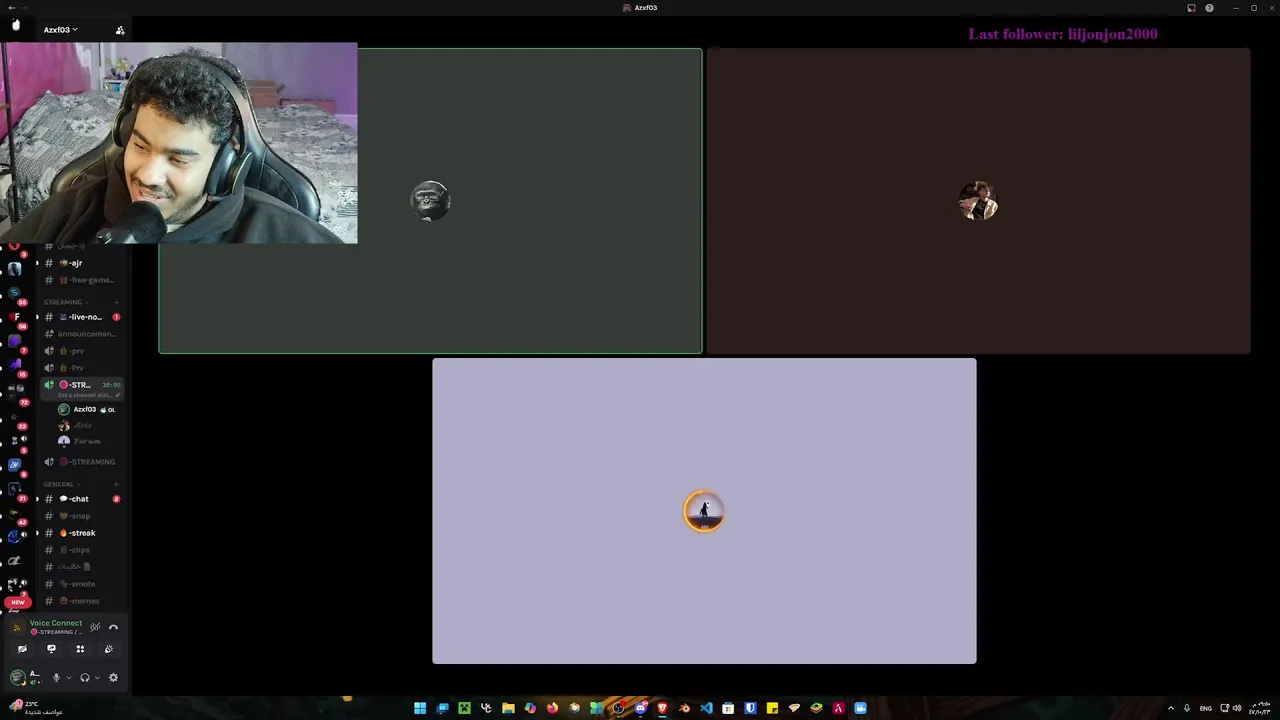This screenshot has height=720, width=1280.
Task: Deafen with the headphones icon
Action: click(x=85, y=678)
